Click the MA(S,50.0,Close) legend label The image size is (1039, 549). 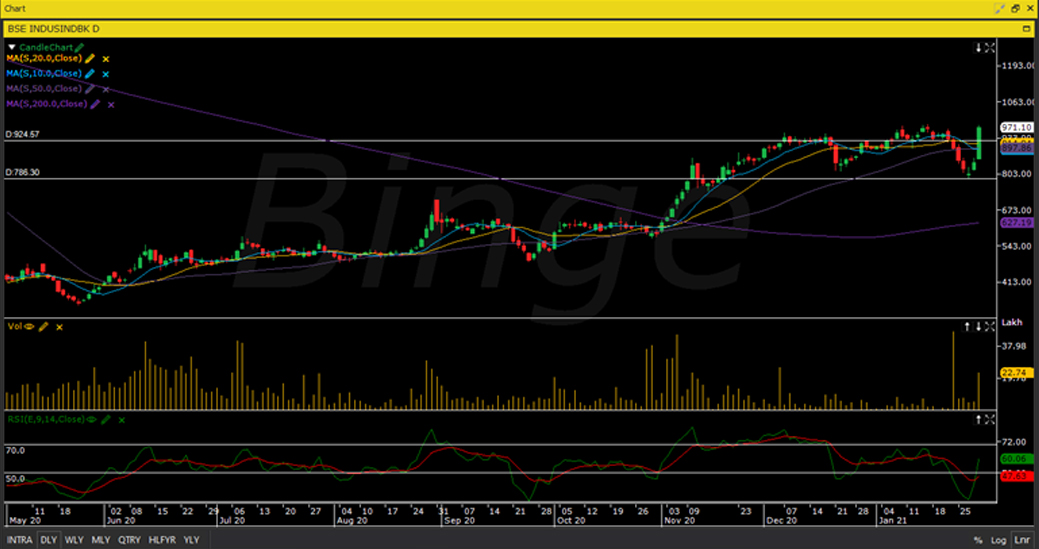point(44,89)
